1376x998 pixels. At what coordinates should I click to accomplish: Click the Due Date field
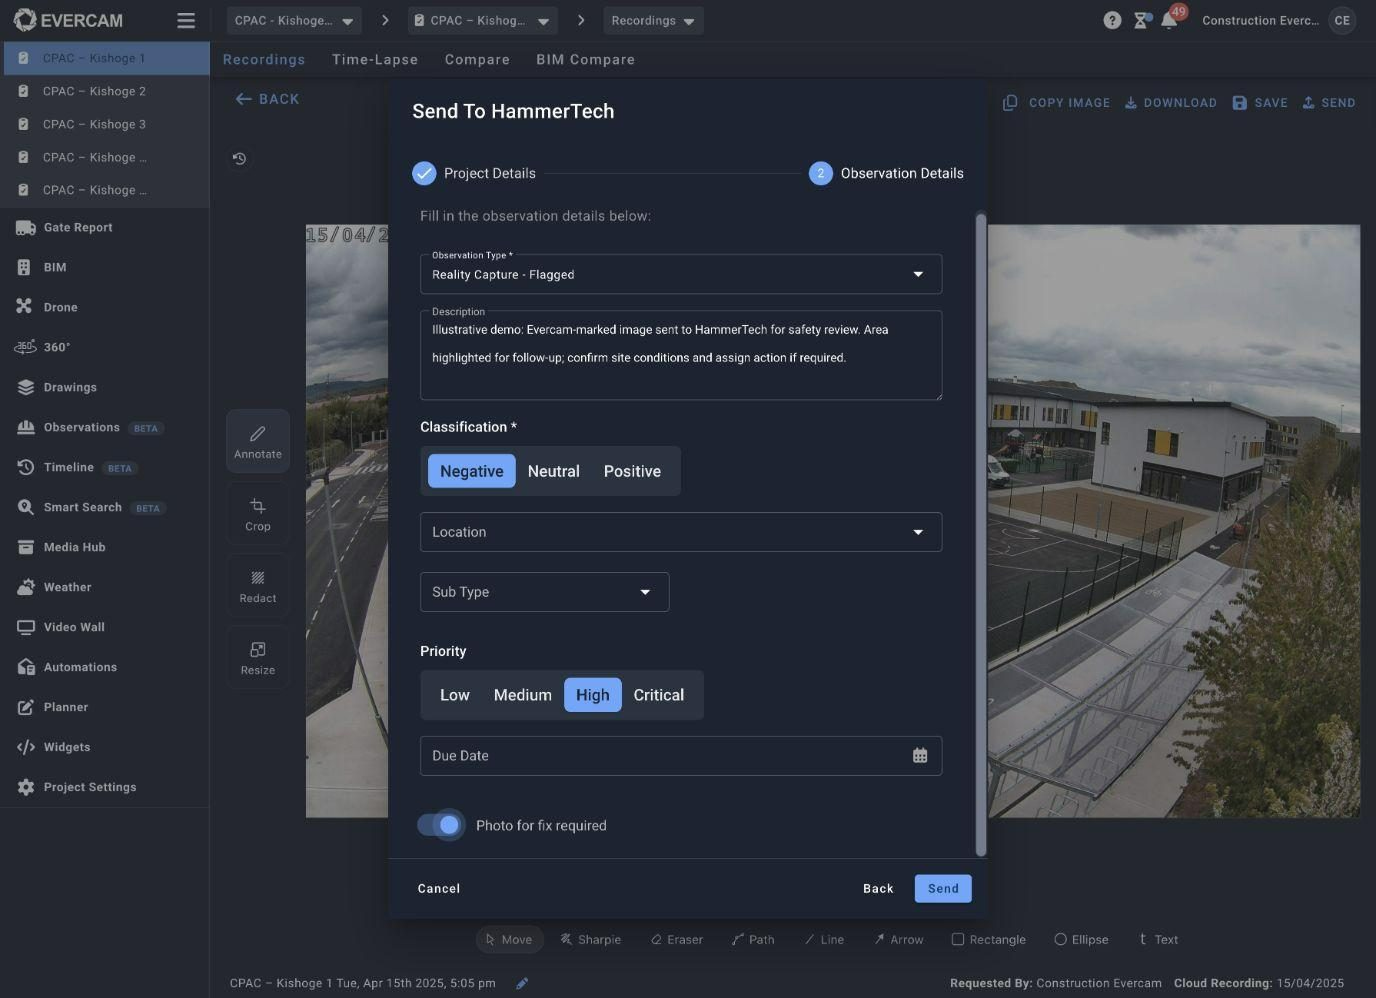680,756
